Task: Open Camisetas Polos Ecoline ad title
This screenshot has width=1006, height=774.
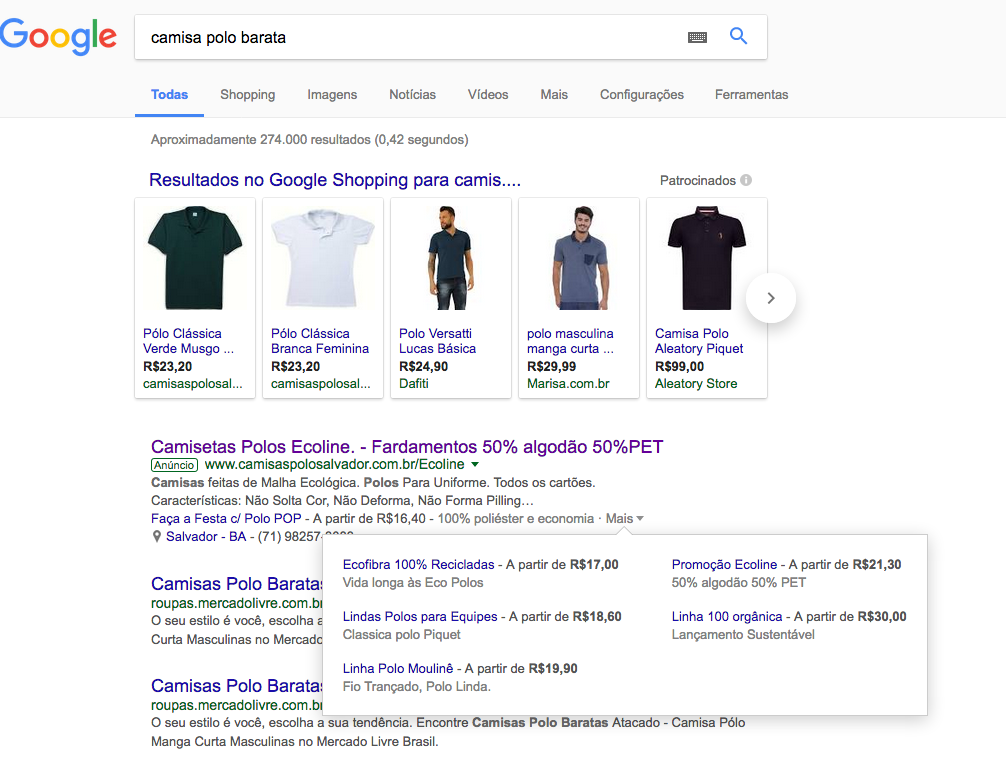Action: coord(407,447)
